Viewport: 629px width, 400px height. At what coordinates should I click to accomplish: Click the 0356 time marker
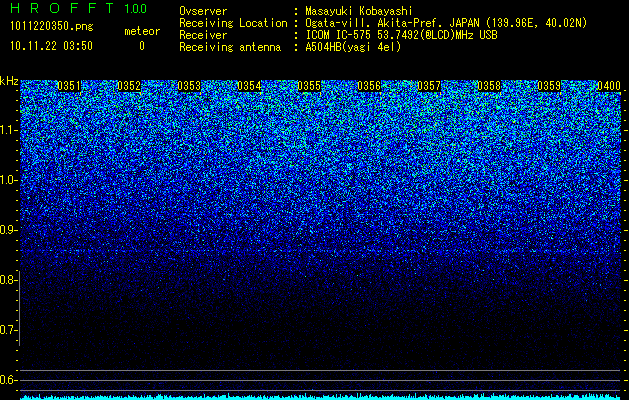(369, 86)
